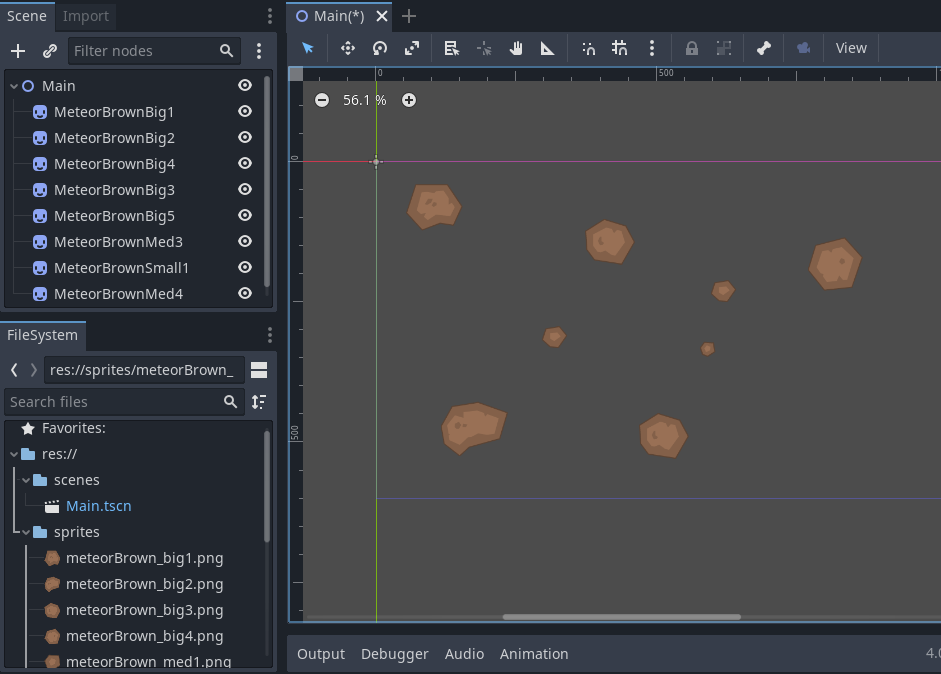Activate the Move Mode tool

tap(348, 48)
